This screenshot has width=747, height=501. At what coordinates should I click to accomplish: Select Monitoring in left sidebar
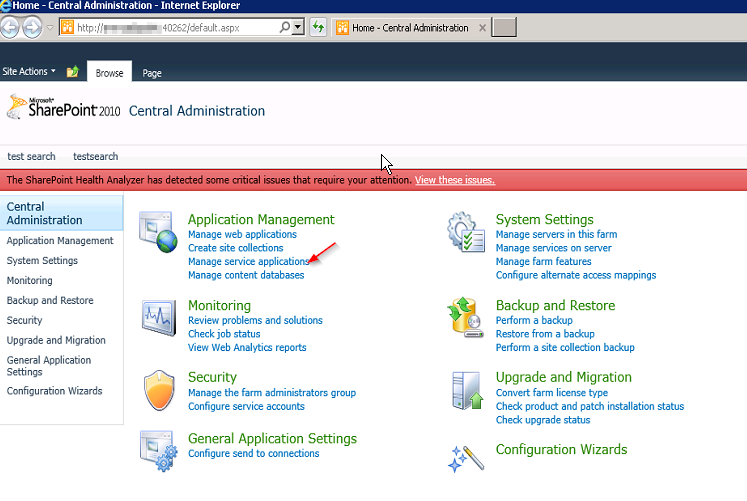coord(30,281)
